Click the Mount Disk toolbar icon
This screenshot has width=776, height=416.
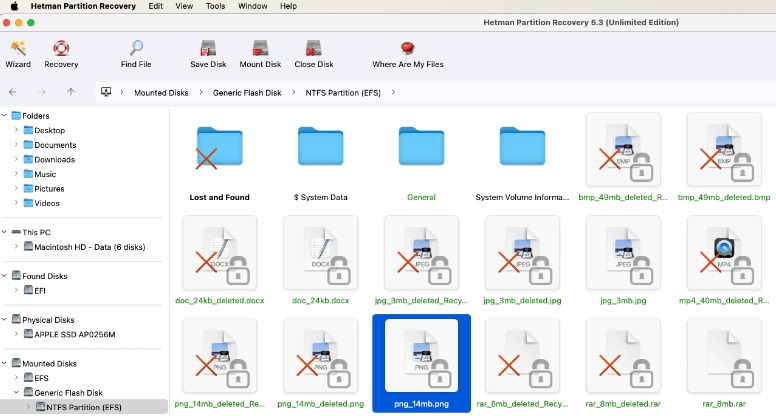260,48
